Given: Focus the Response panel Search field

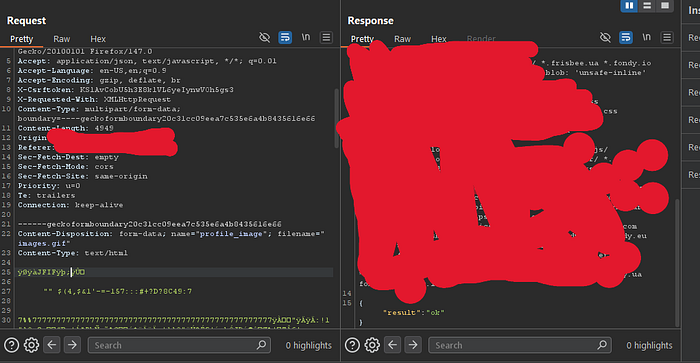Looking at the screenshot, I should [x=520, y=345].
